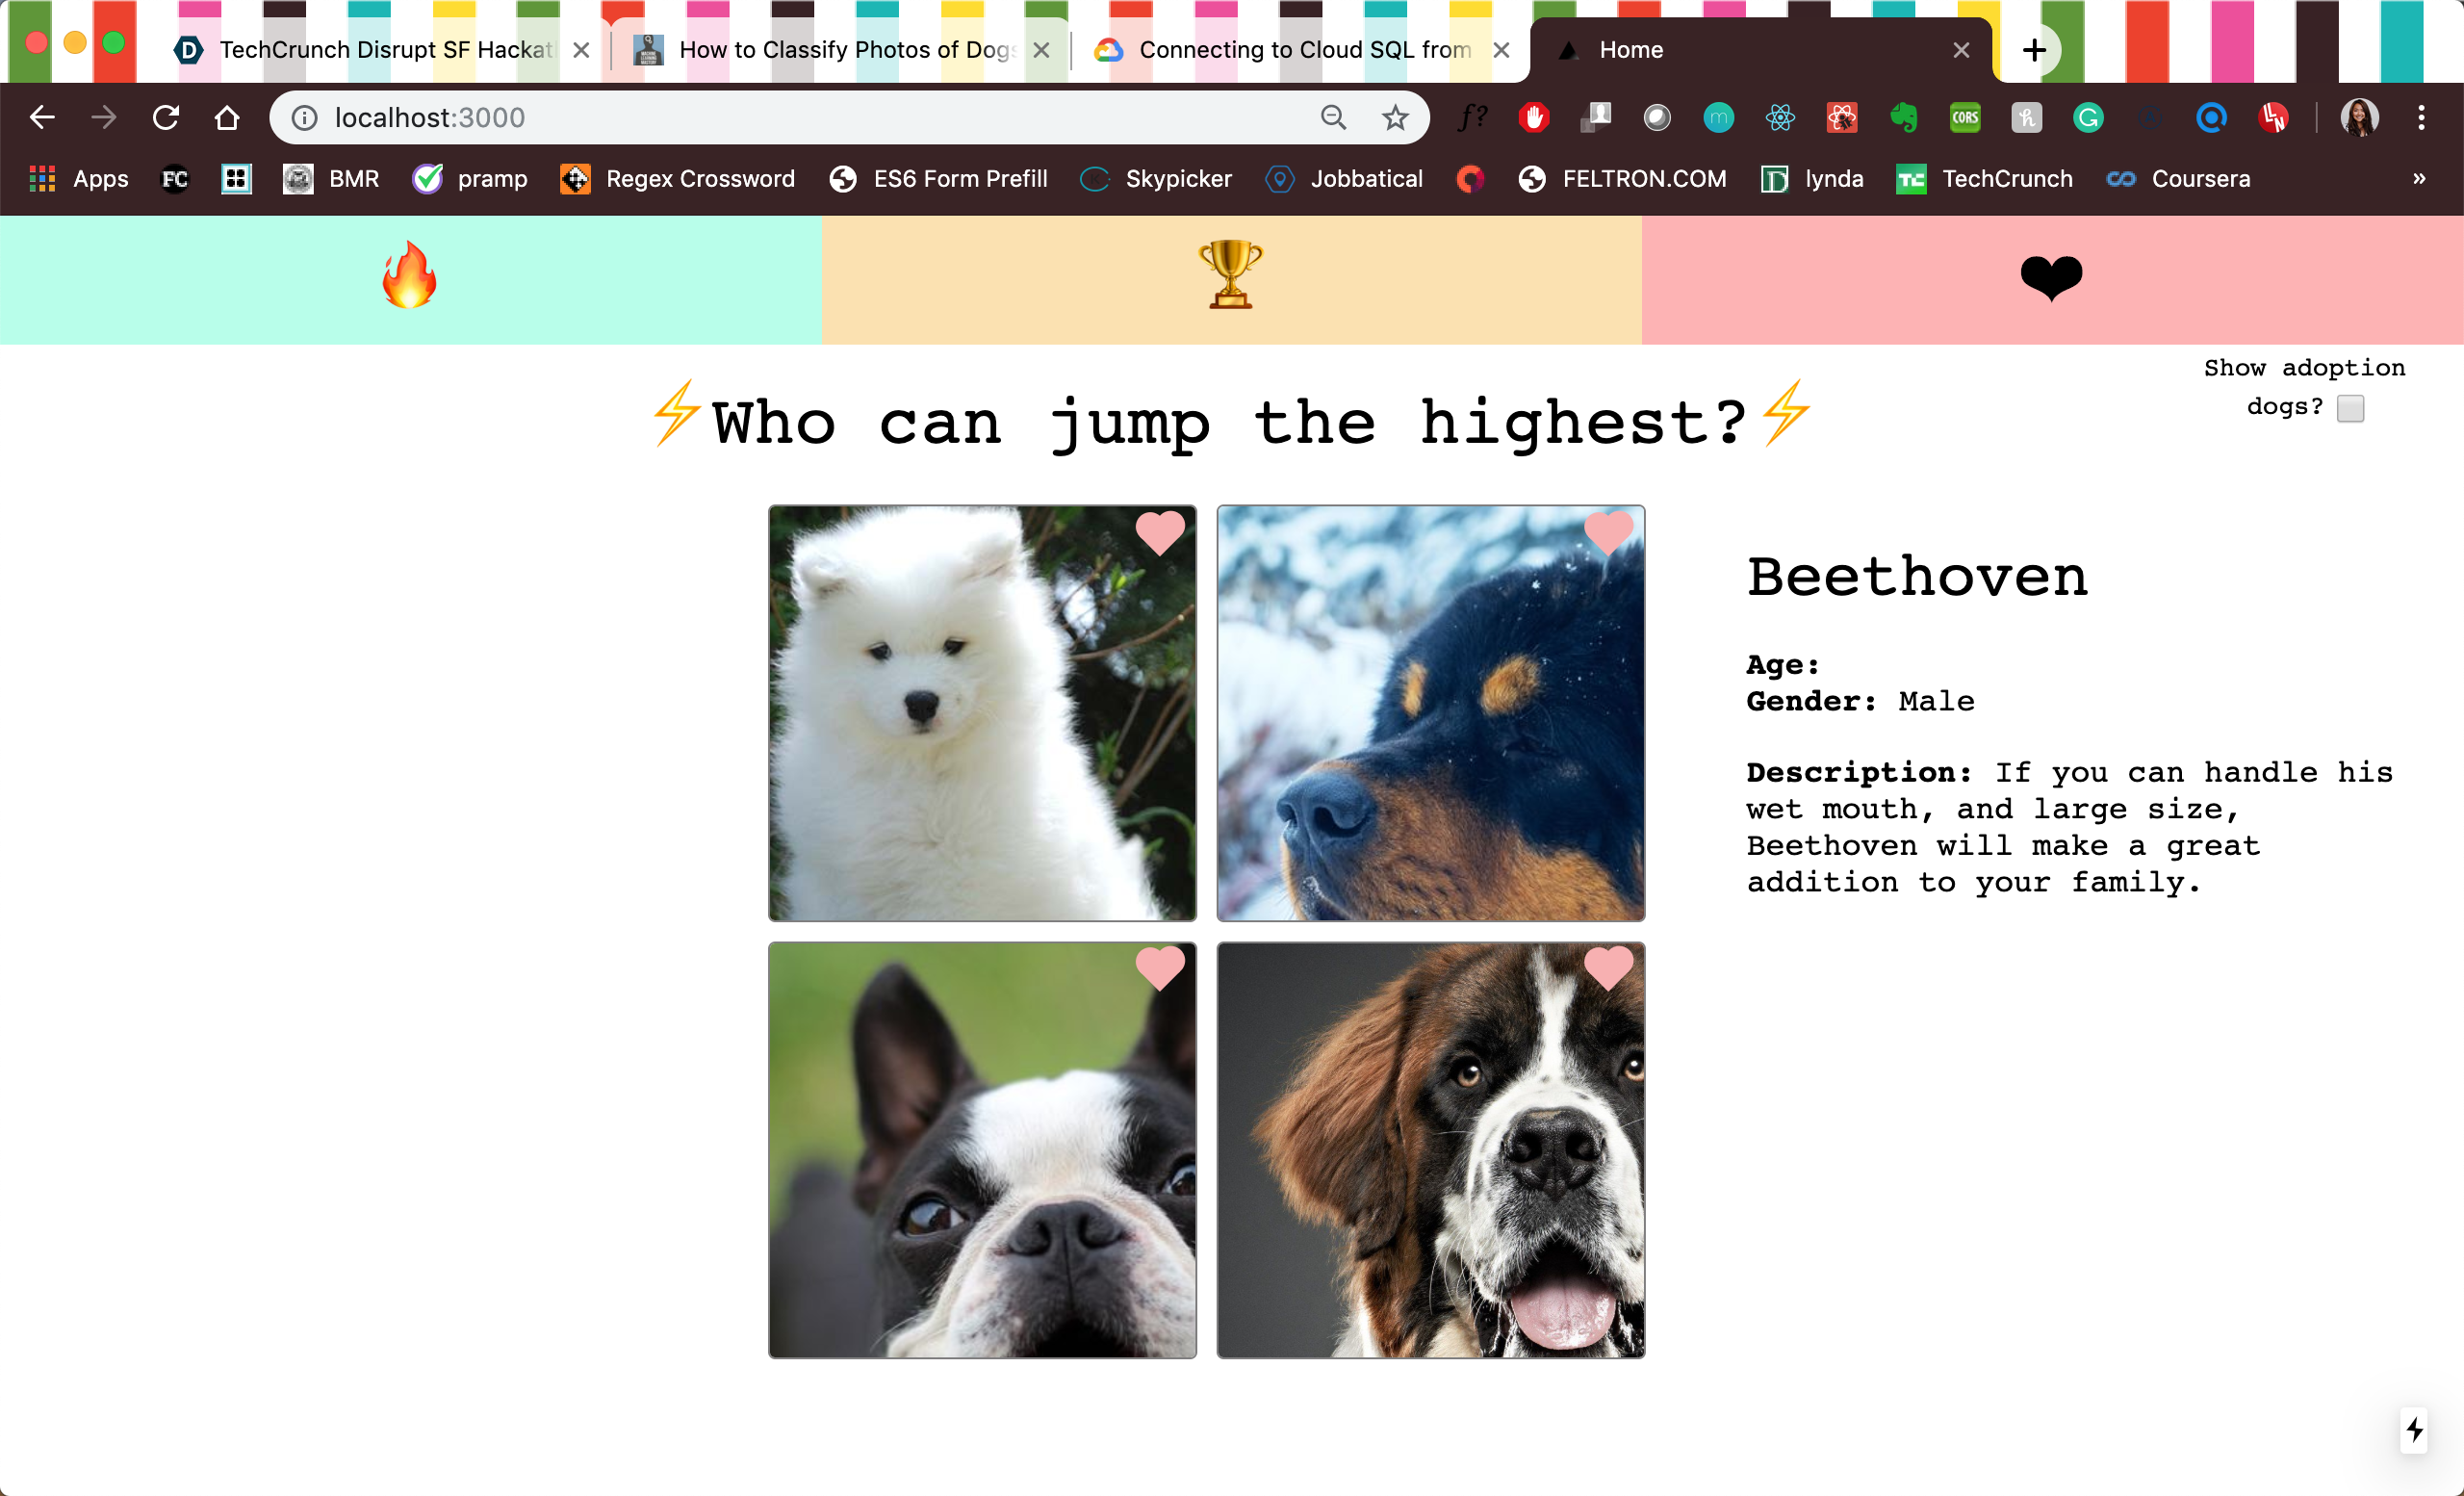Click the React DevTools extension icon
2464x1496 pixels.
pyautogui.click(x=1780, y=118)
